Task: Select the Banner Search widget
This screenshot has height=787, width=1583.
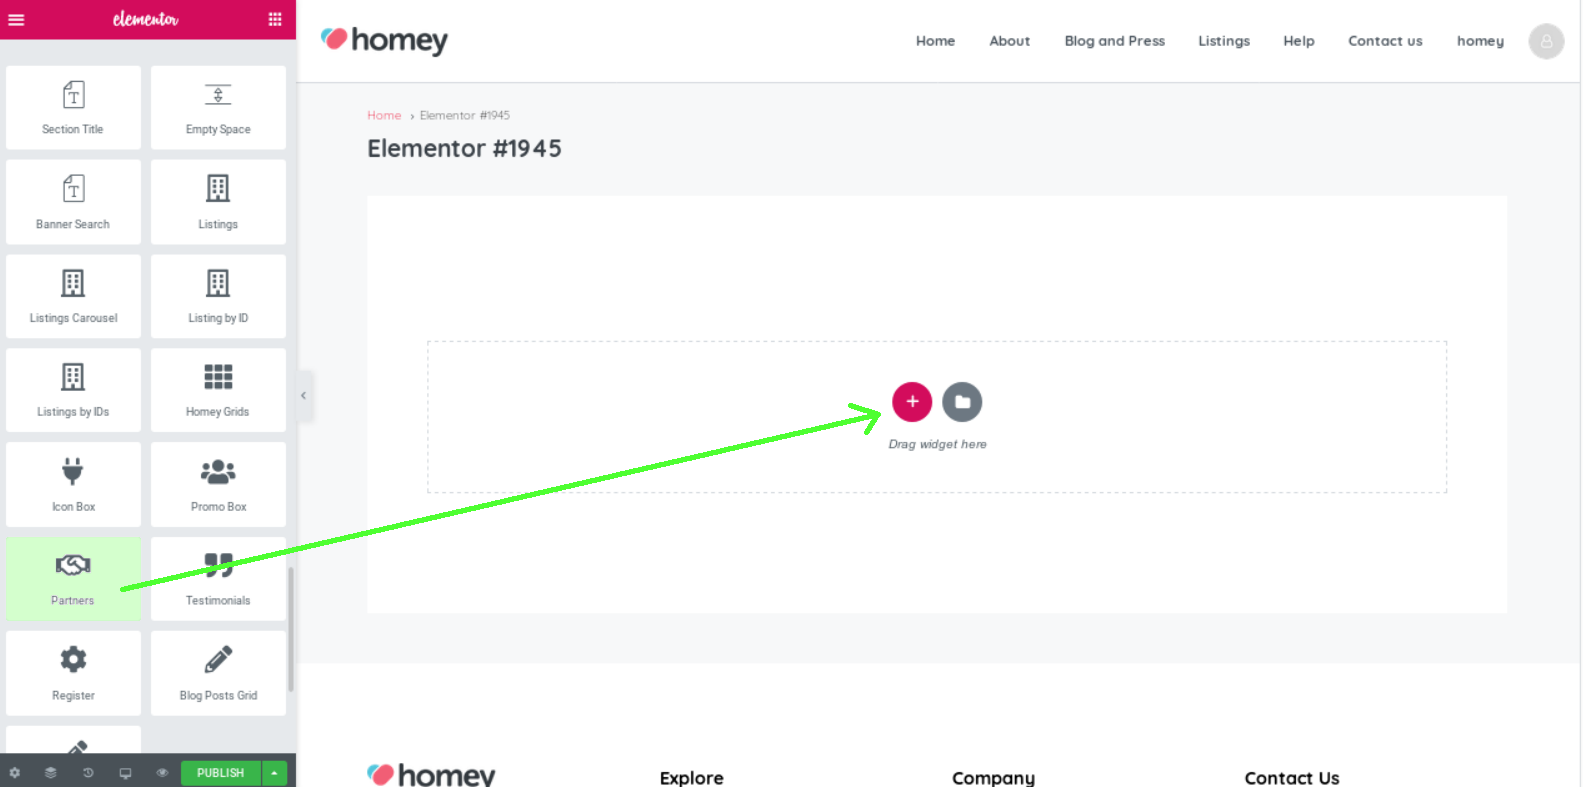Action: pyautogui.click(x=73, y=202)
